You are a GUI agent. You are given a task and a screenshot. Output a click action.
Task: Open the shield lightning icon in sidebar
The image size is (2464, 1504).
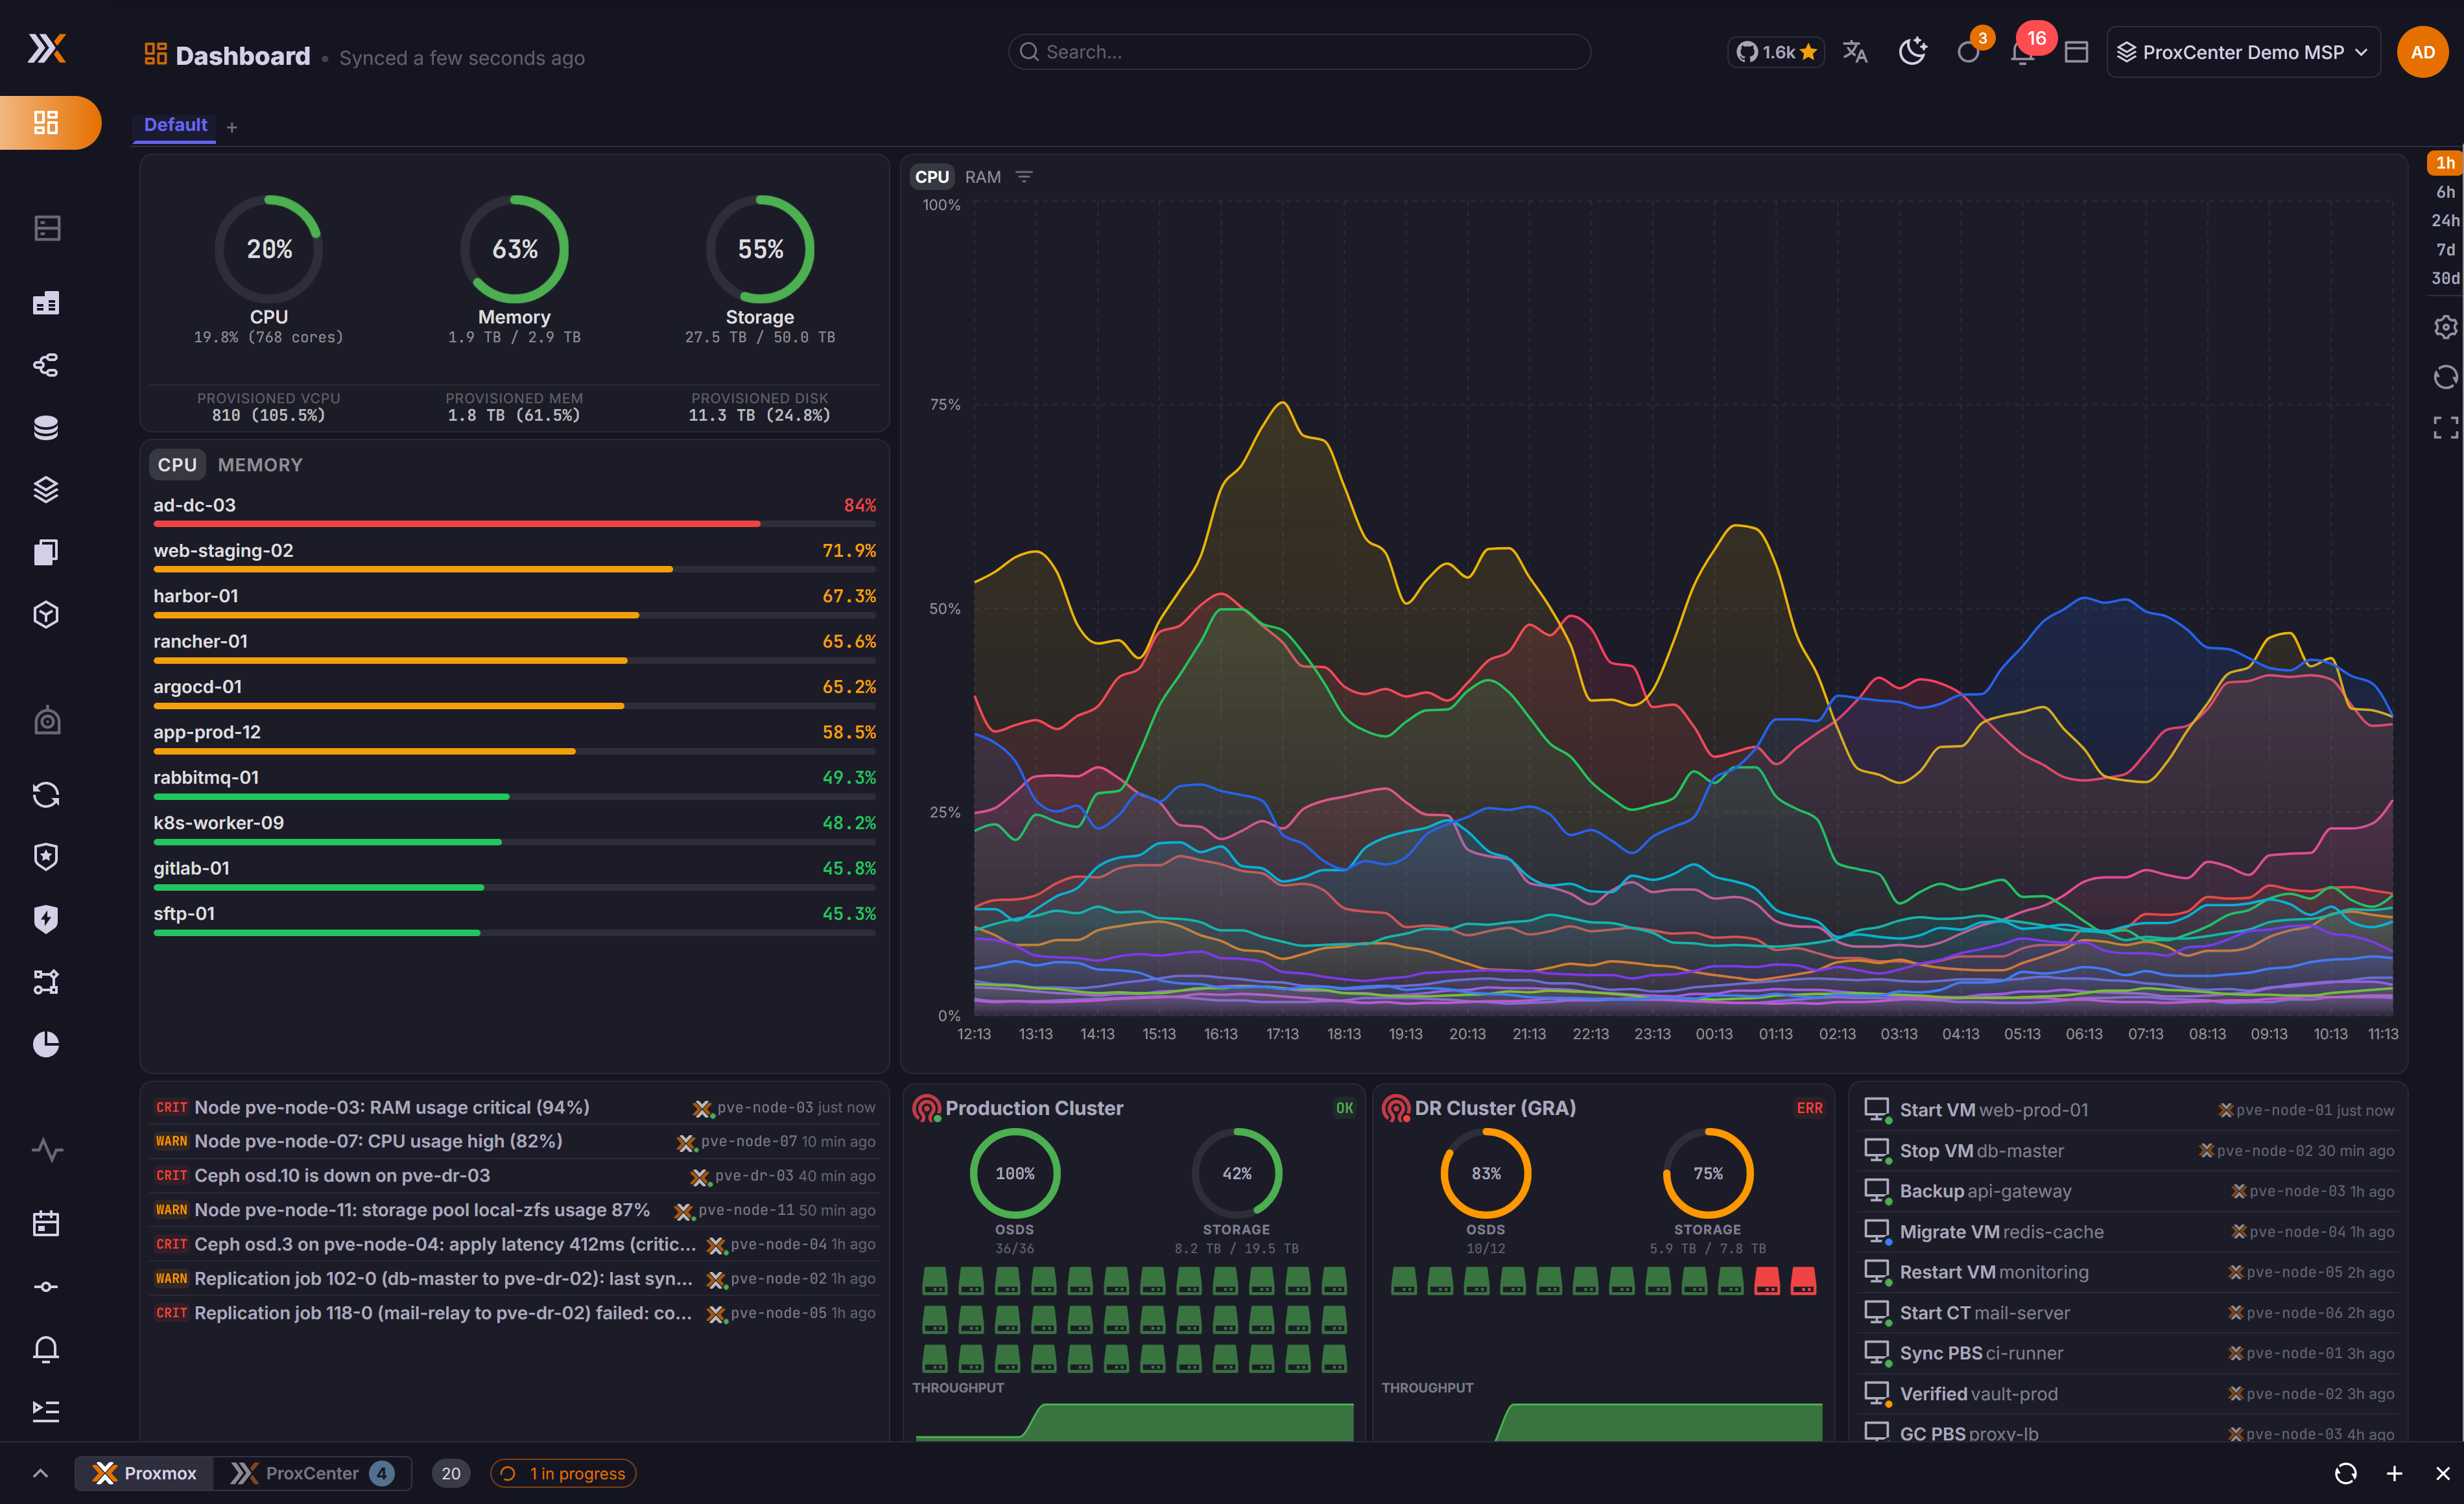(46, 918)
